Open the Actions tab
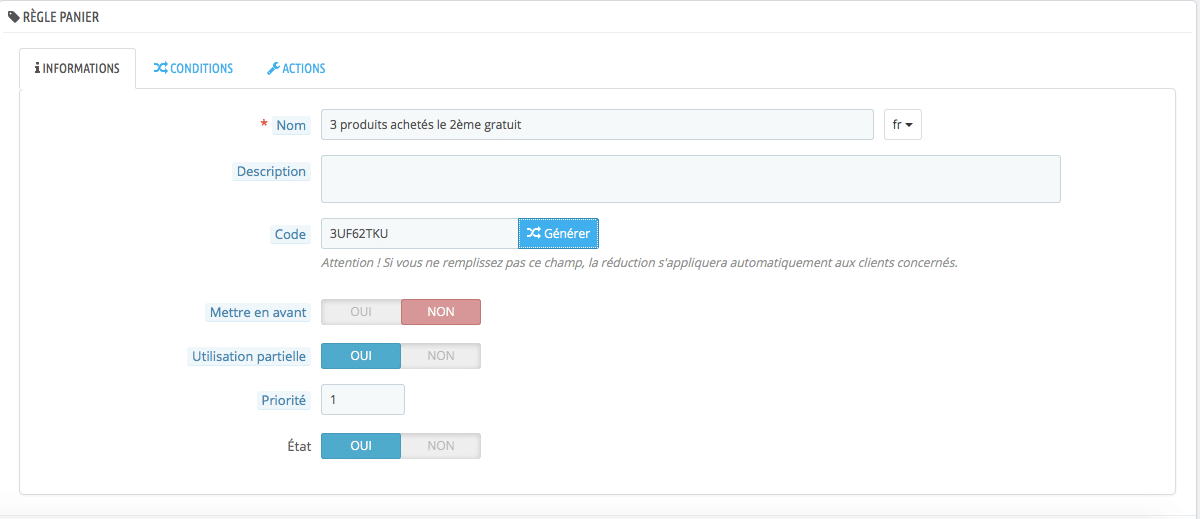The image size is (1200, 519). point(296,69)
